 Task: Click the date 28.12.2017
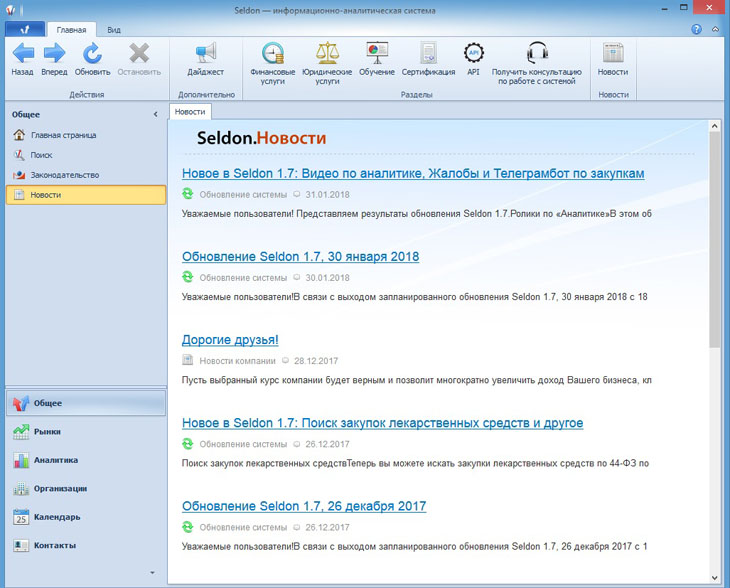click(x=316, y=361)
